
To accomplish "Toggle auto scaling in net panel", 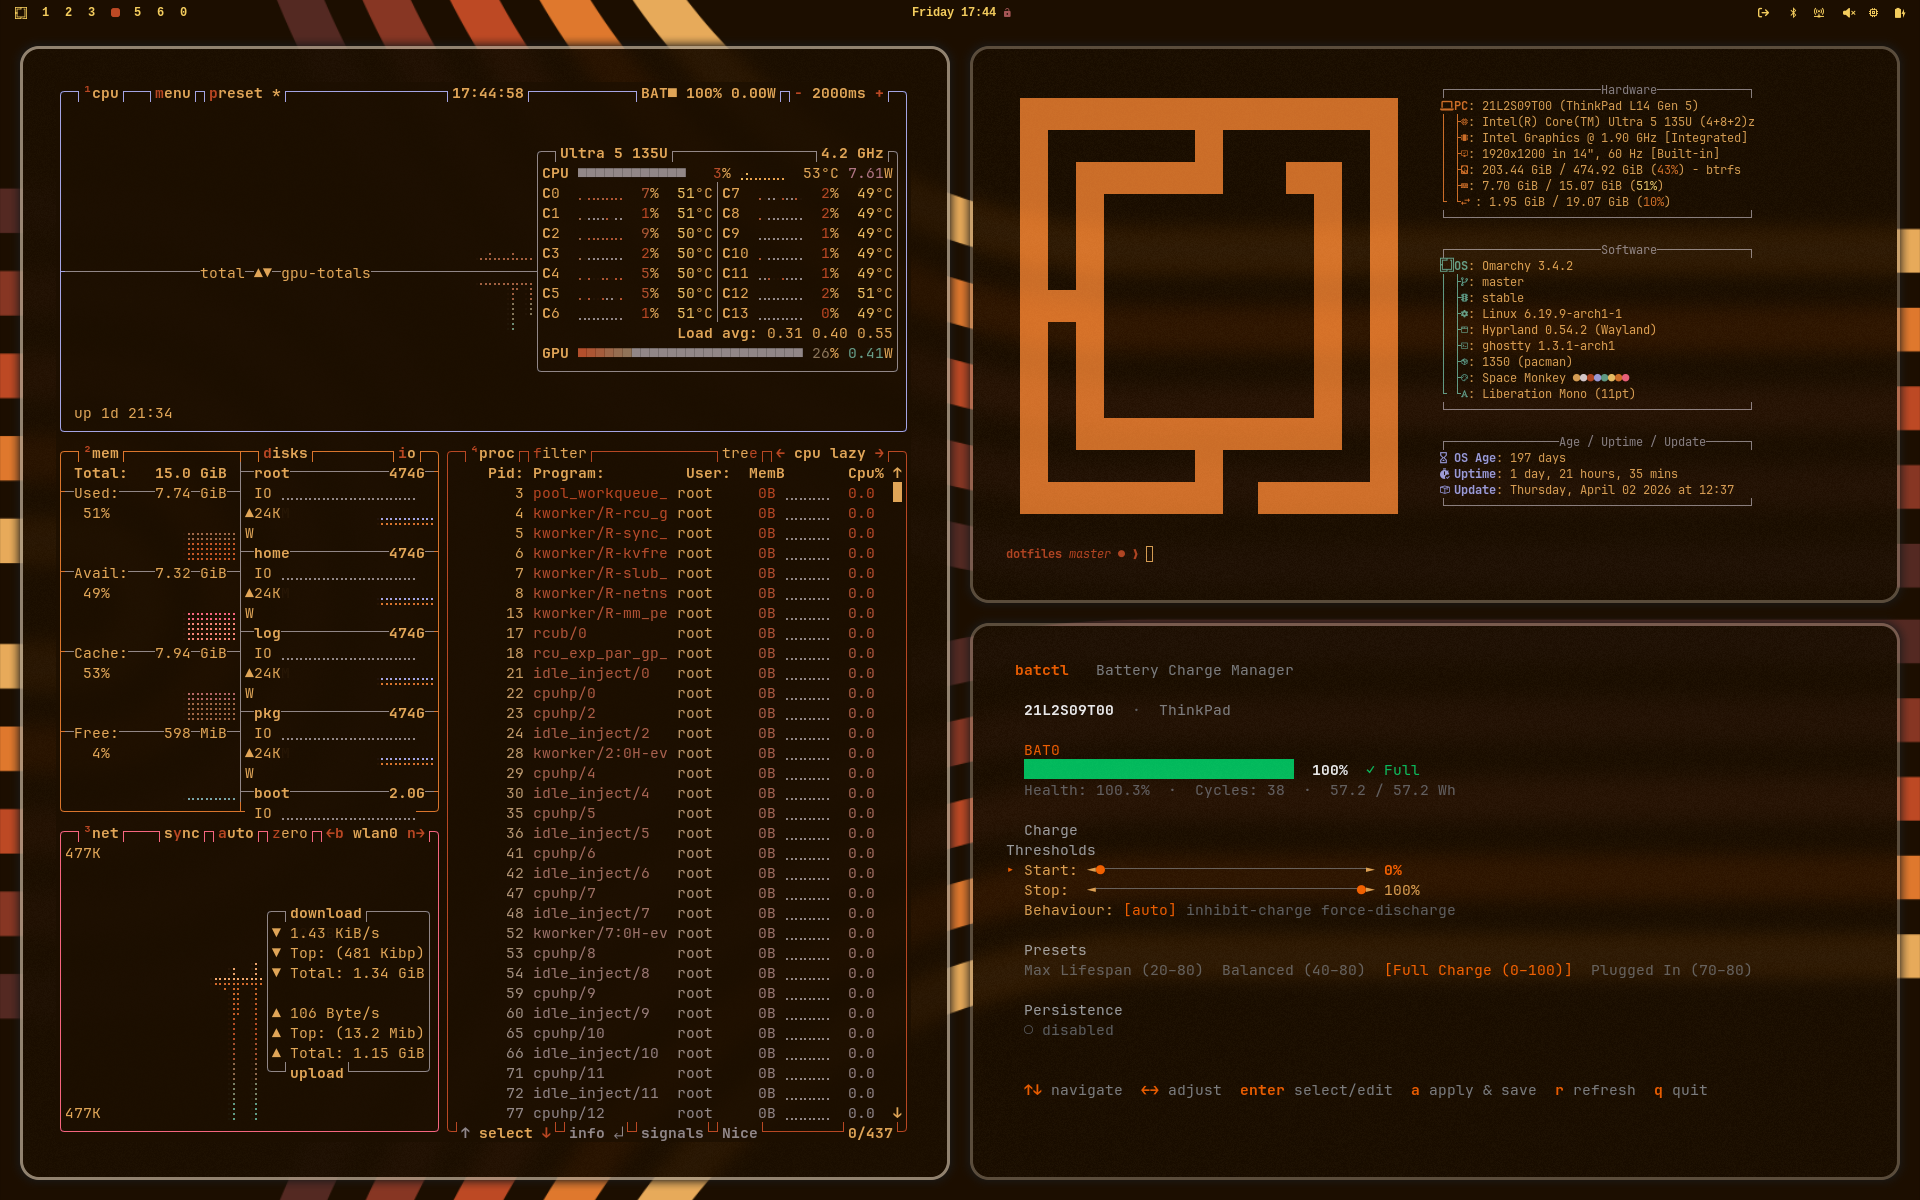I will (x=236, y=833).
